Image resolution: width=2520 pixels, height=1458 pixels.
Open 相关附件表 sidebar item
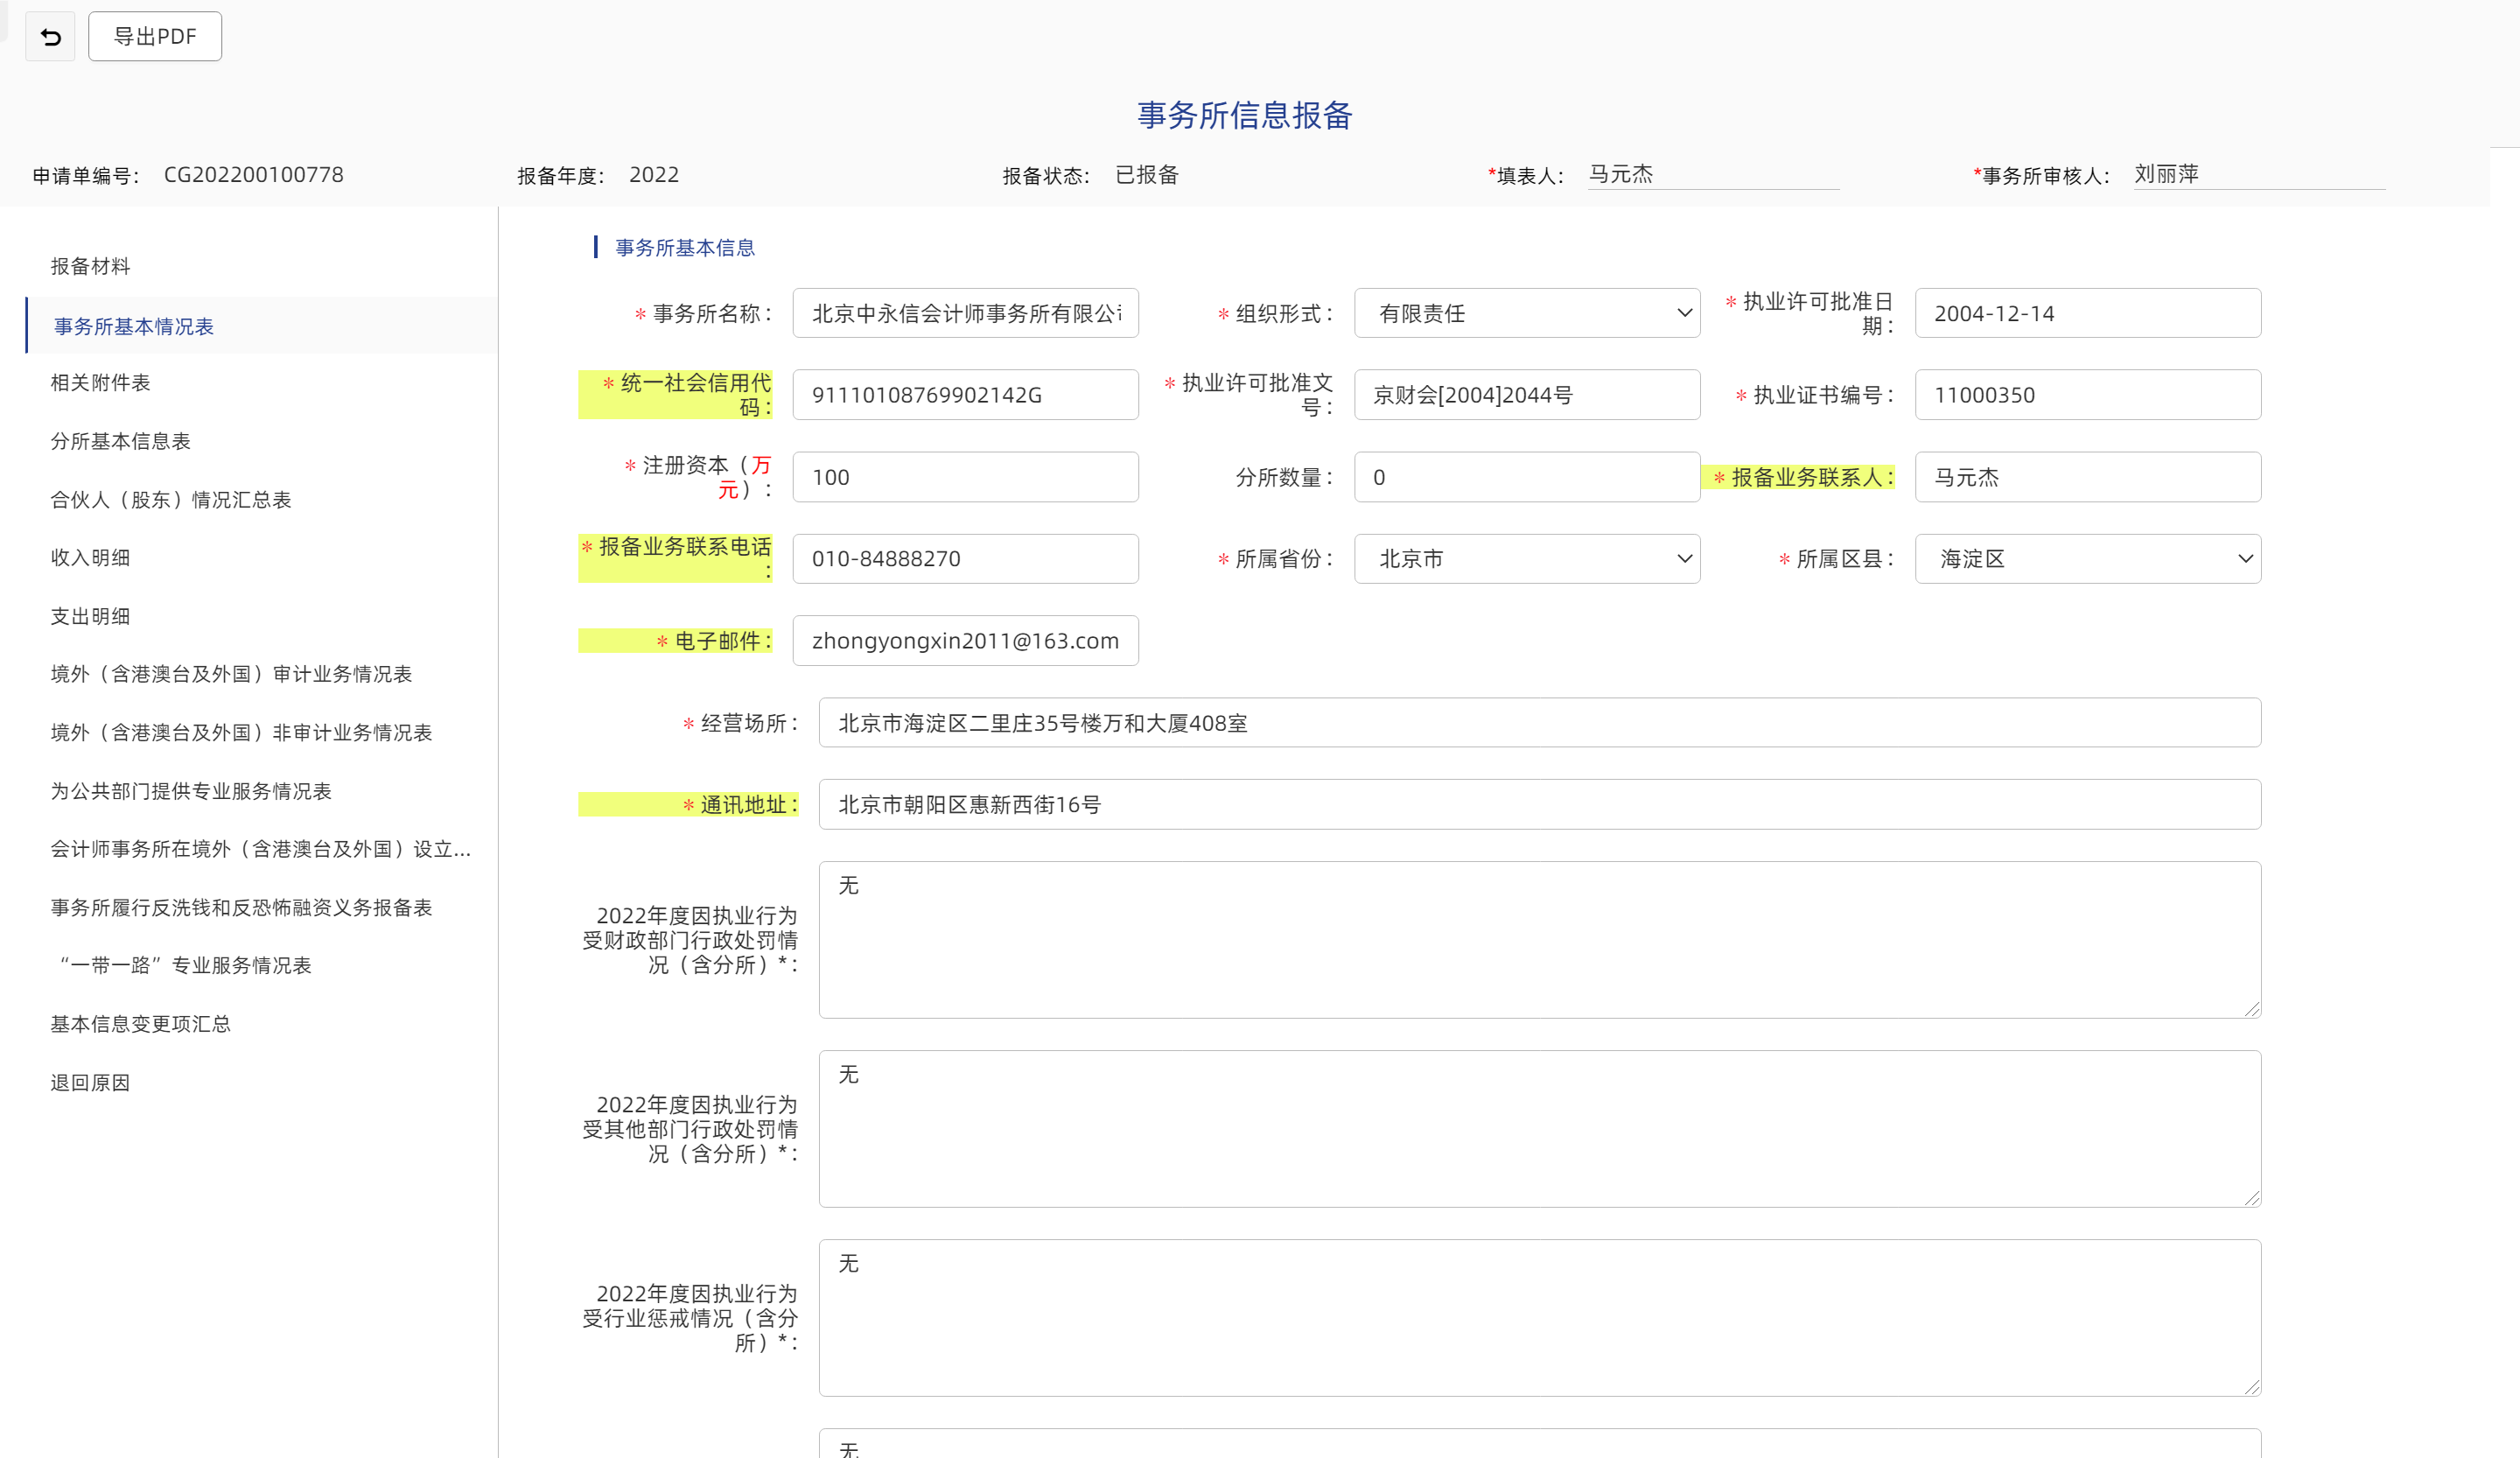(x=100, y=383)
